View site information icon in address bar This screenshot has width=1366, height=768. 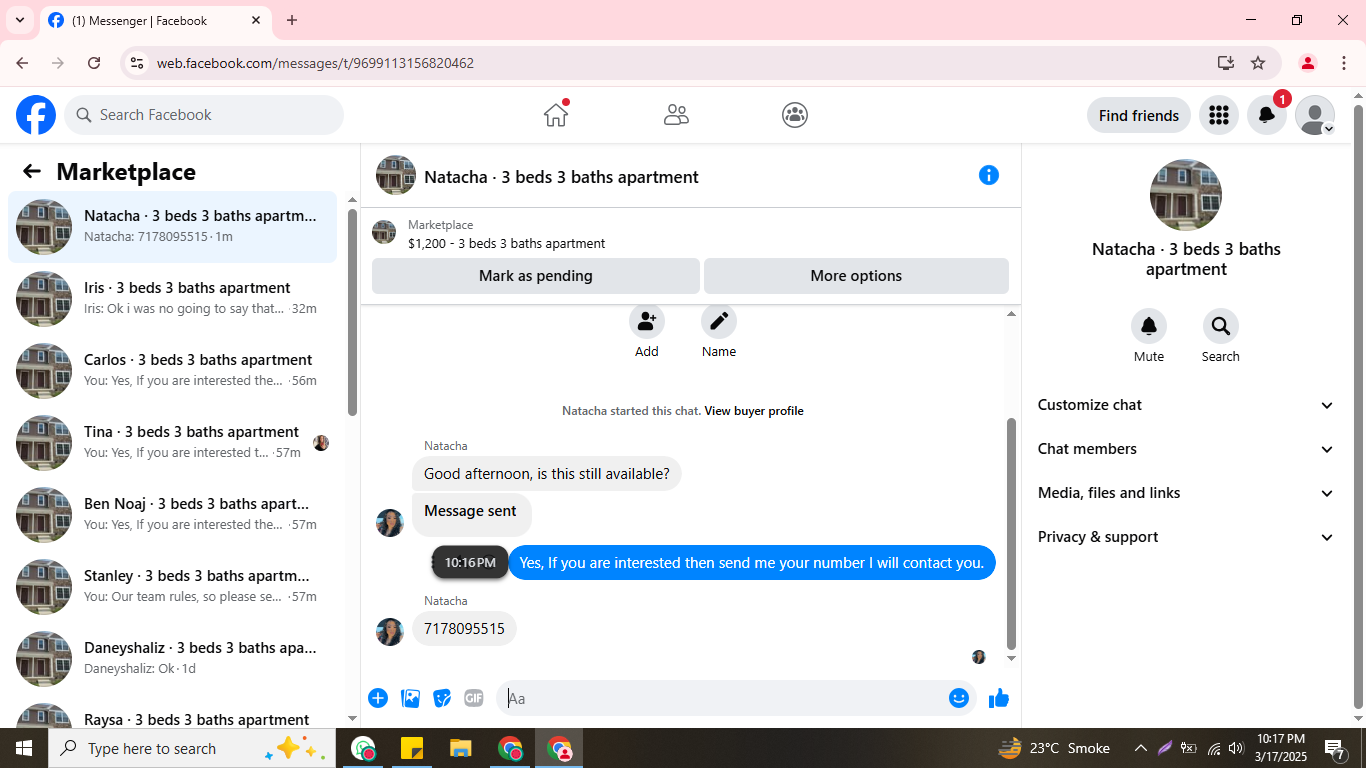(137, 63)
